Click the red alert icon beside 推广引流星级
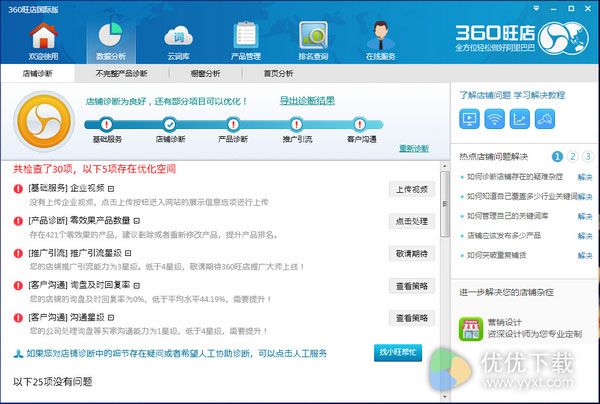The image size is (600, 404). pos(18,253)
